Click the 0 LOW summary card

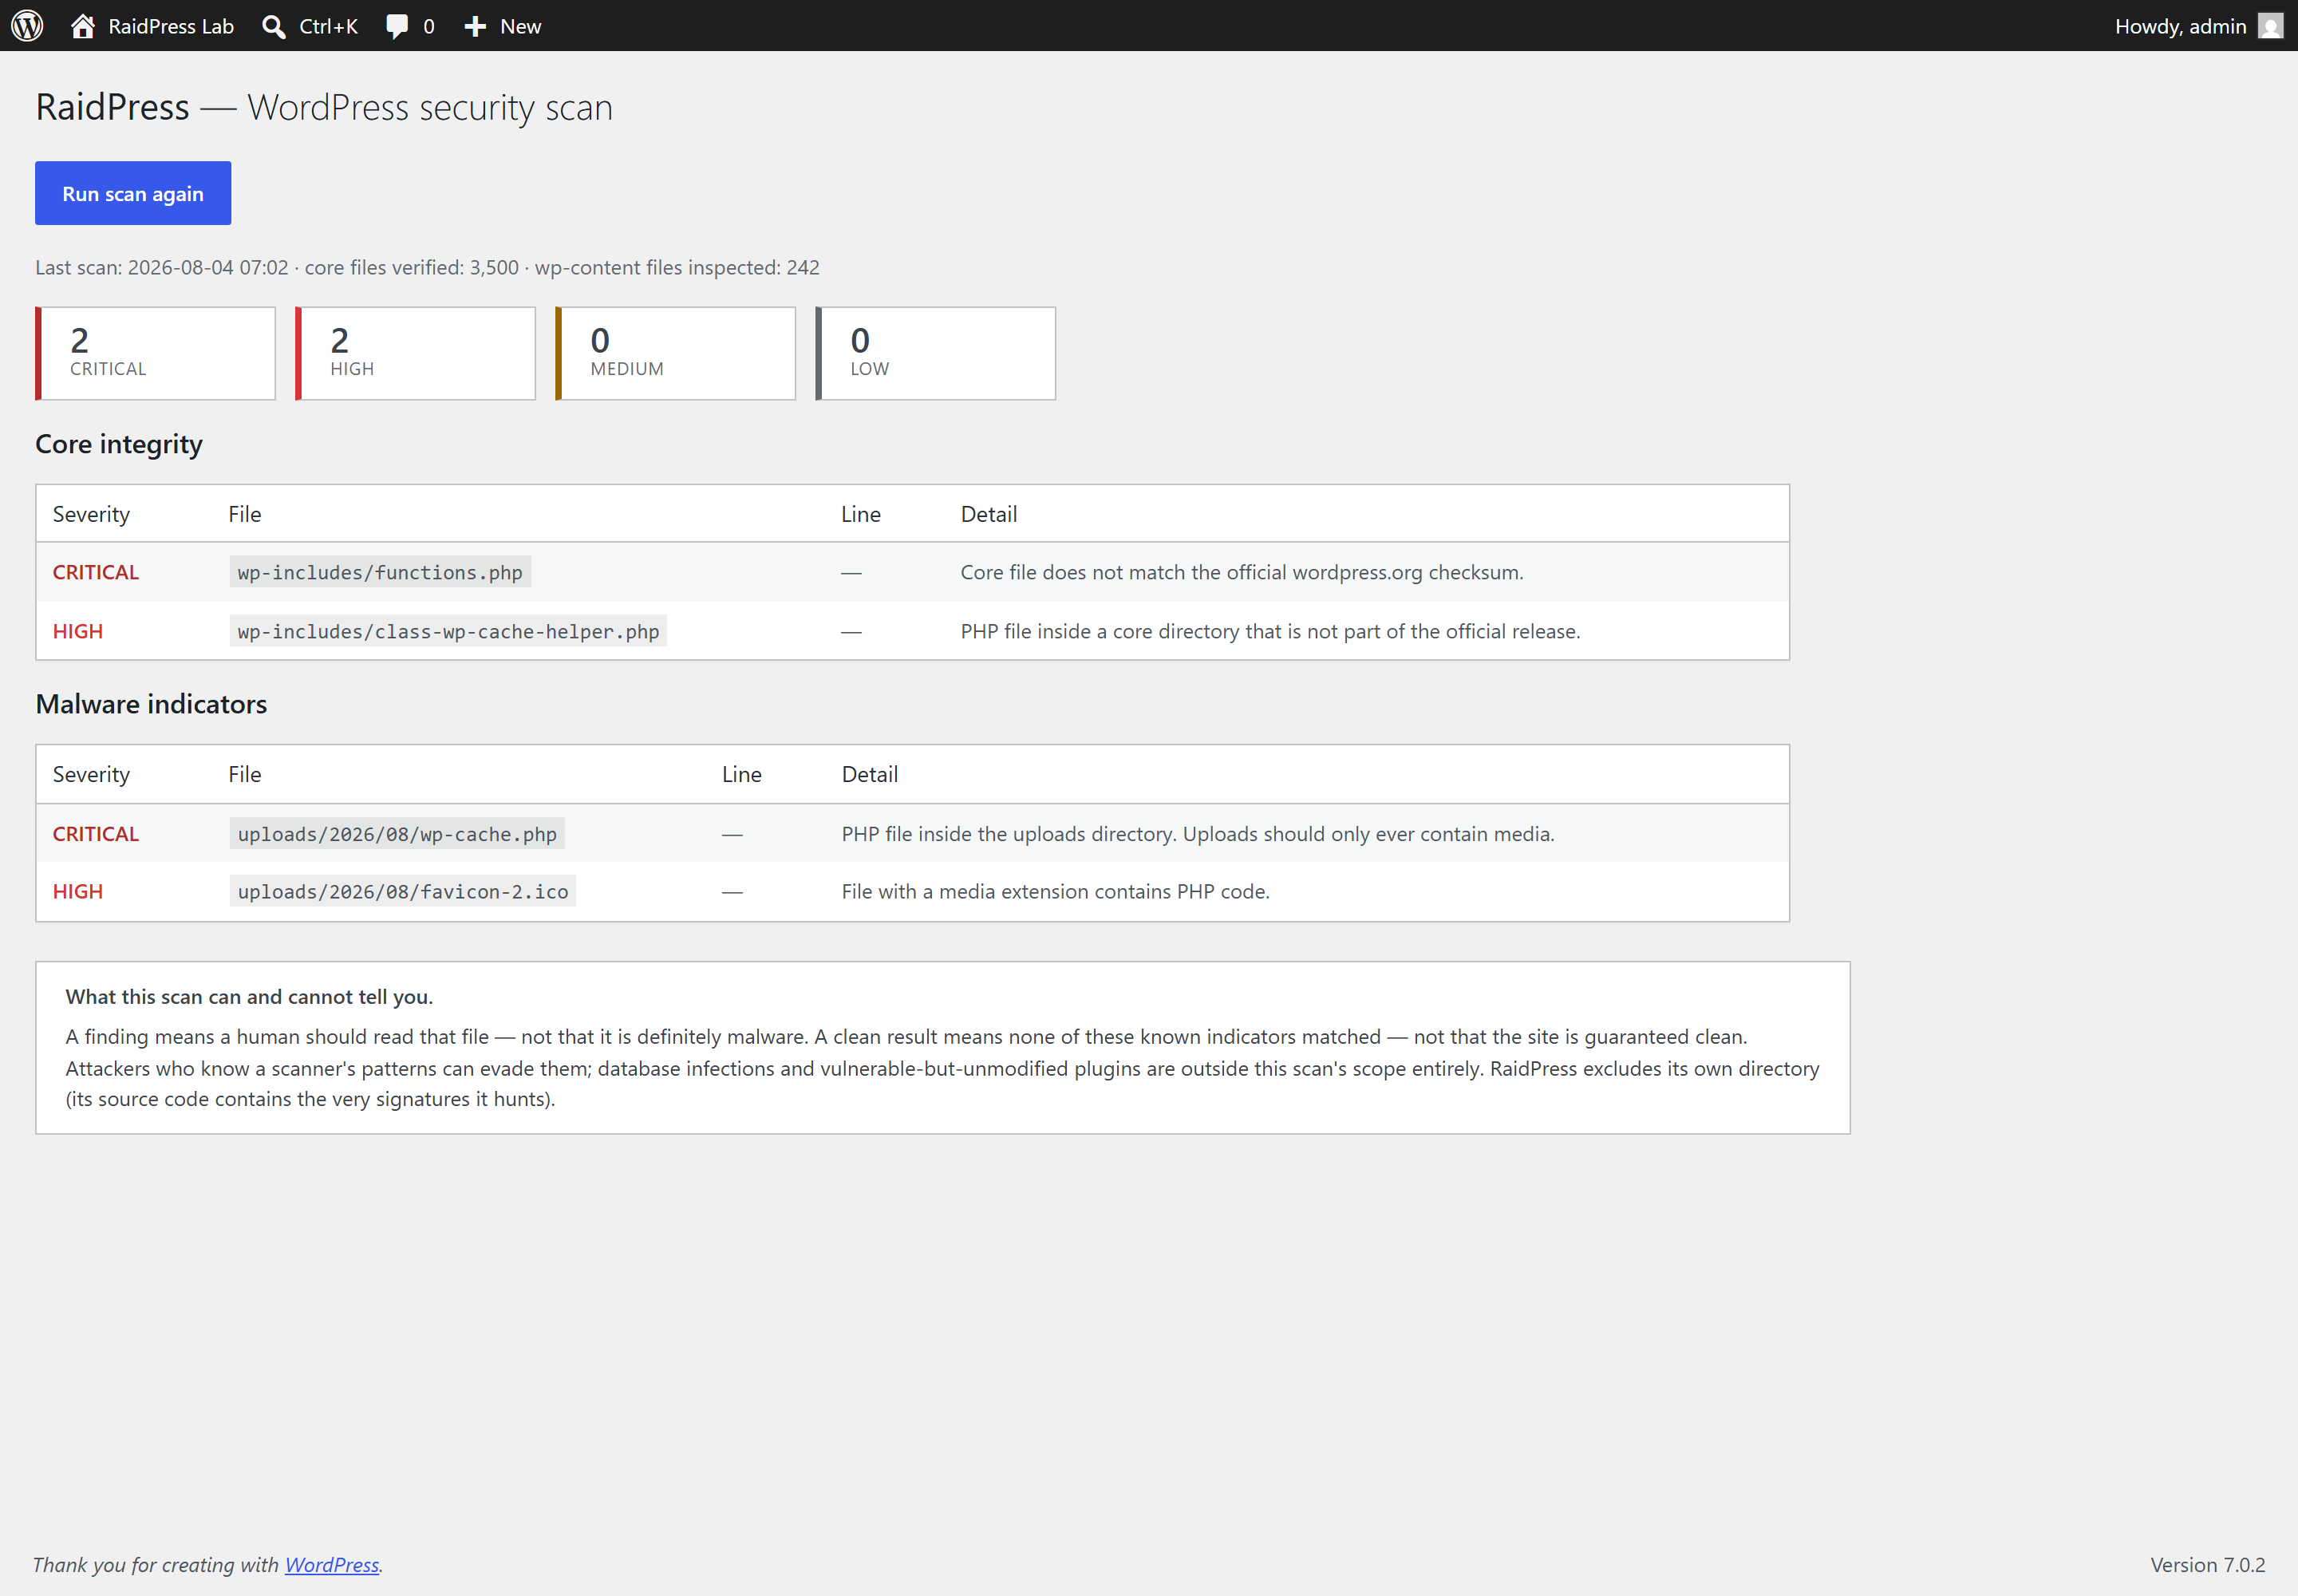(x=935, y=353)
